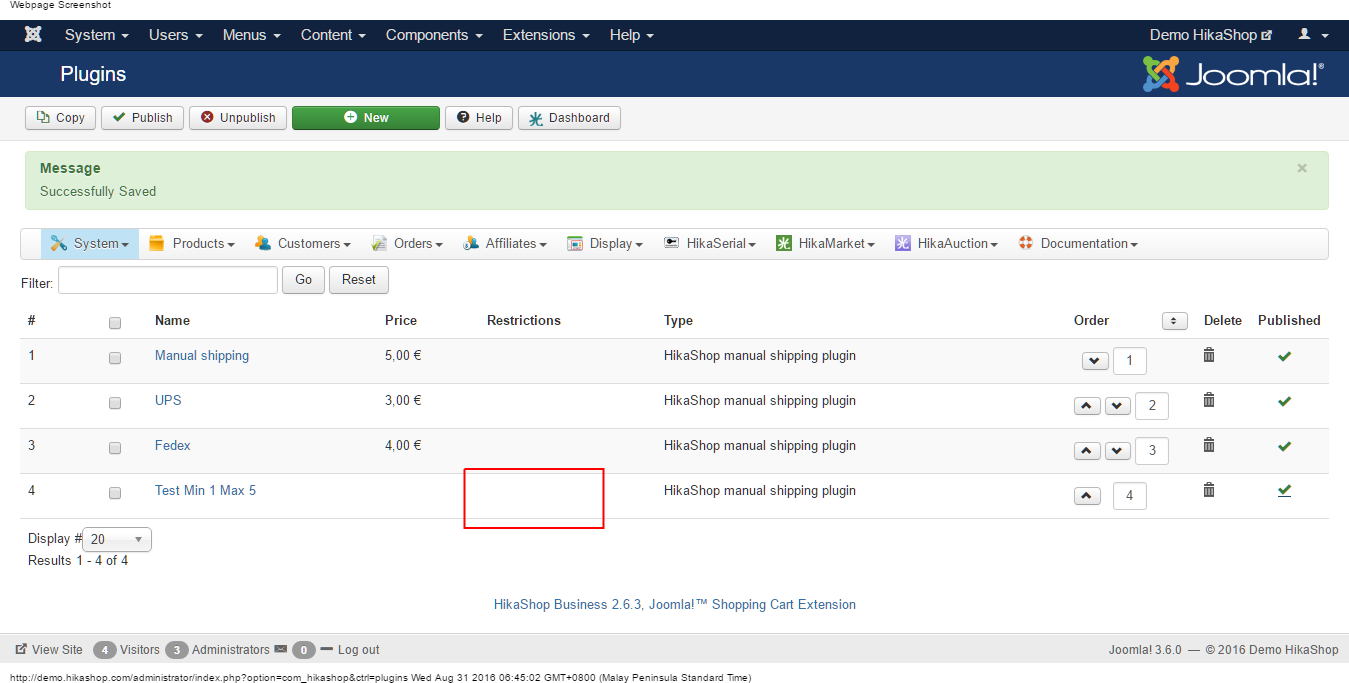This screenshot has width=1349, height=683.
Task: Open the Extensions menu
Action: [546, 35]
